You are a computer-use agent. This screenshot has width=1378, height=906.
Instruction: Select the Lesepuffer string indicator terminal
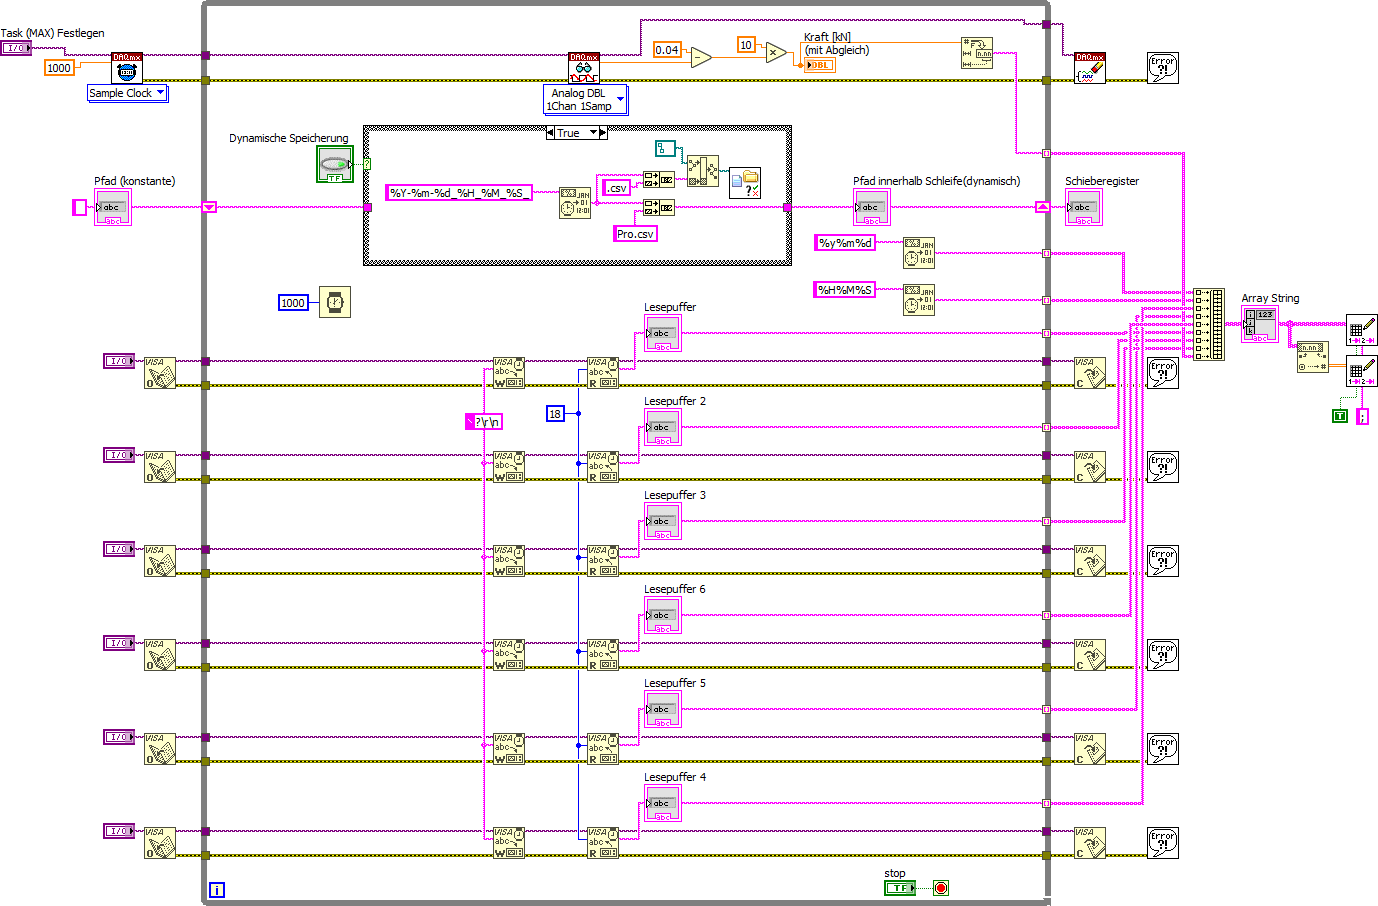click(x=662, y=333)
